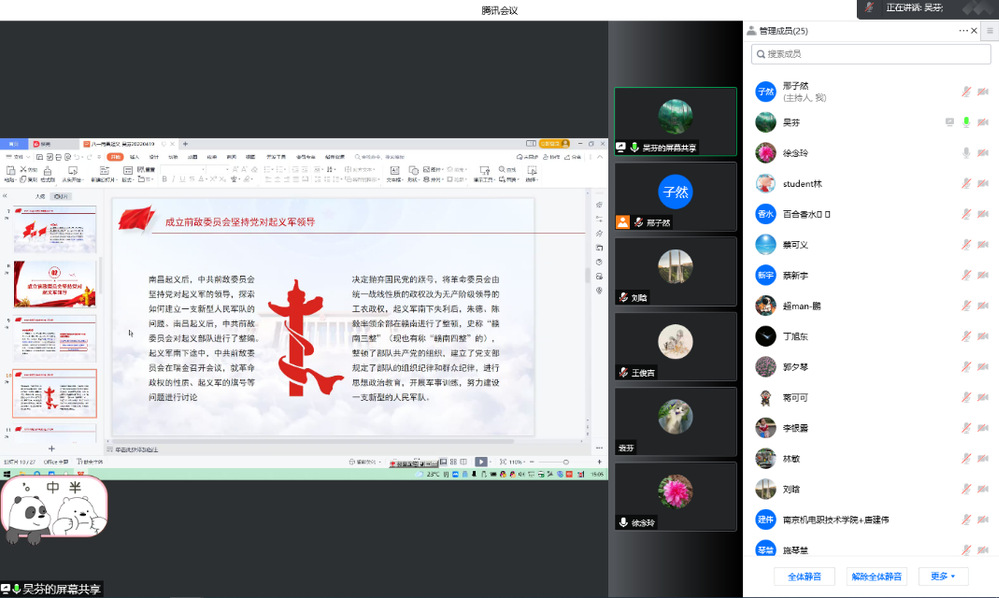Toggle camera for 李银露
This screenshot has height=598, width=999.
tap(982, 429)
